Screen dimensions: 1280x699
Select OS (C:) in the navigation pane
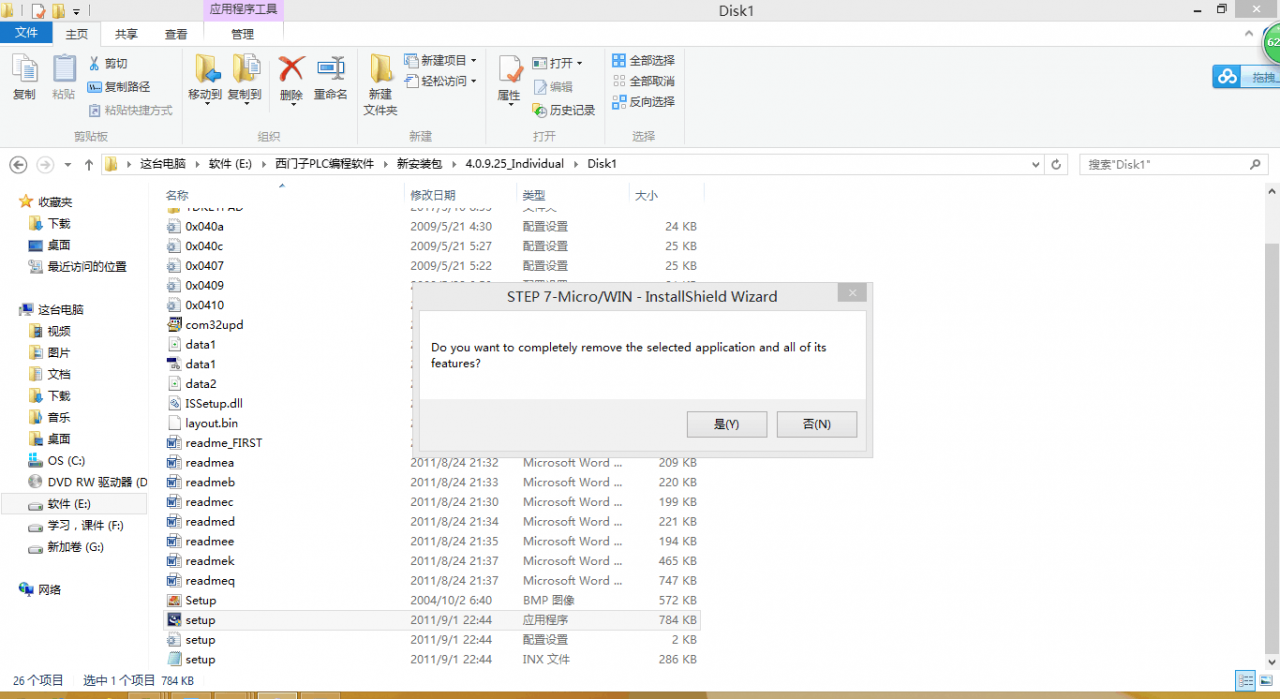66,461
